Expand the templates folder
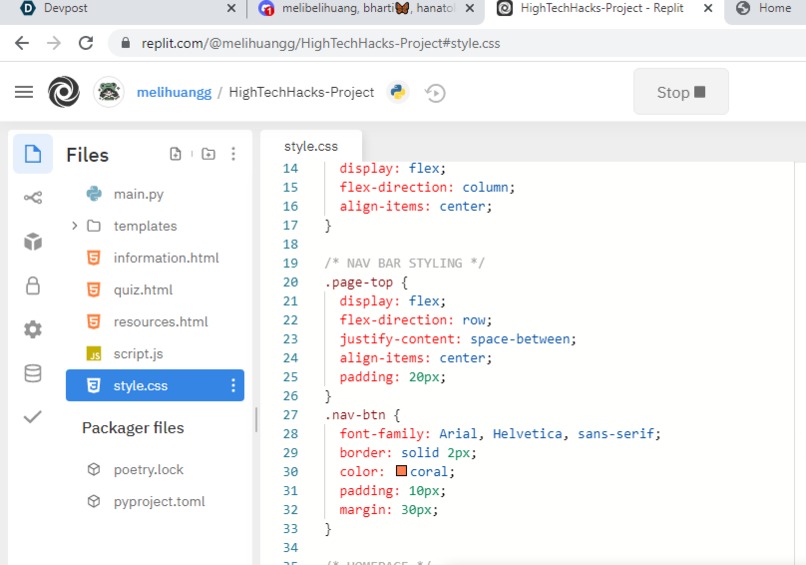The height and width of the screenshot is (565, 806). (x=75, y=226)
